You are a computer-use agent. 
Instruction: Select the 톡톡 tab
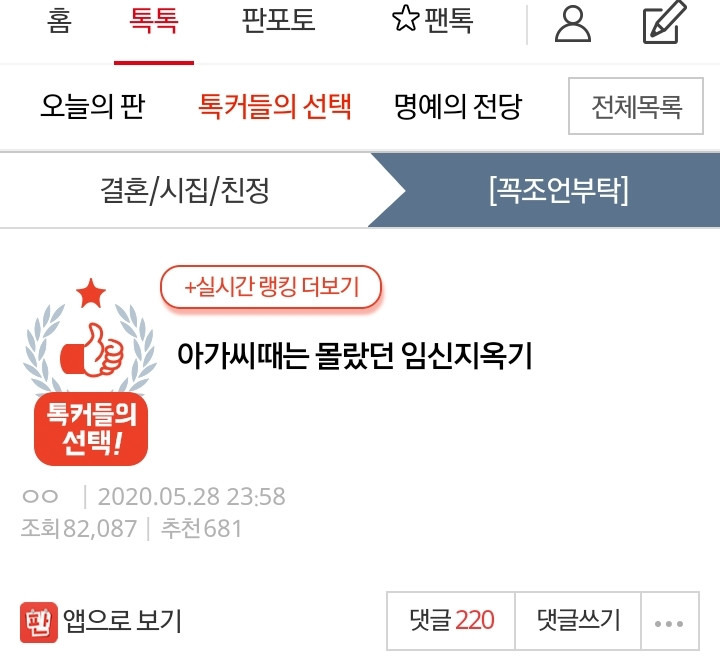click(x=154, y=21)
